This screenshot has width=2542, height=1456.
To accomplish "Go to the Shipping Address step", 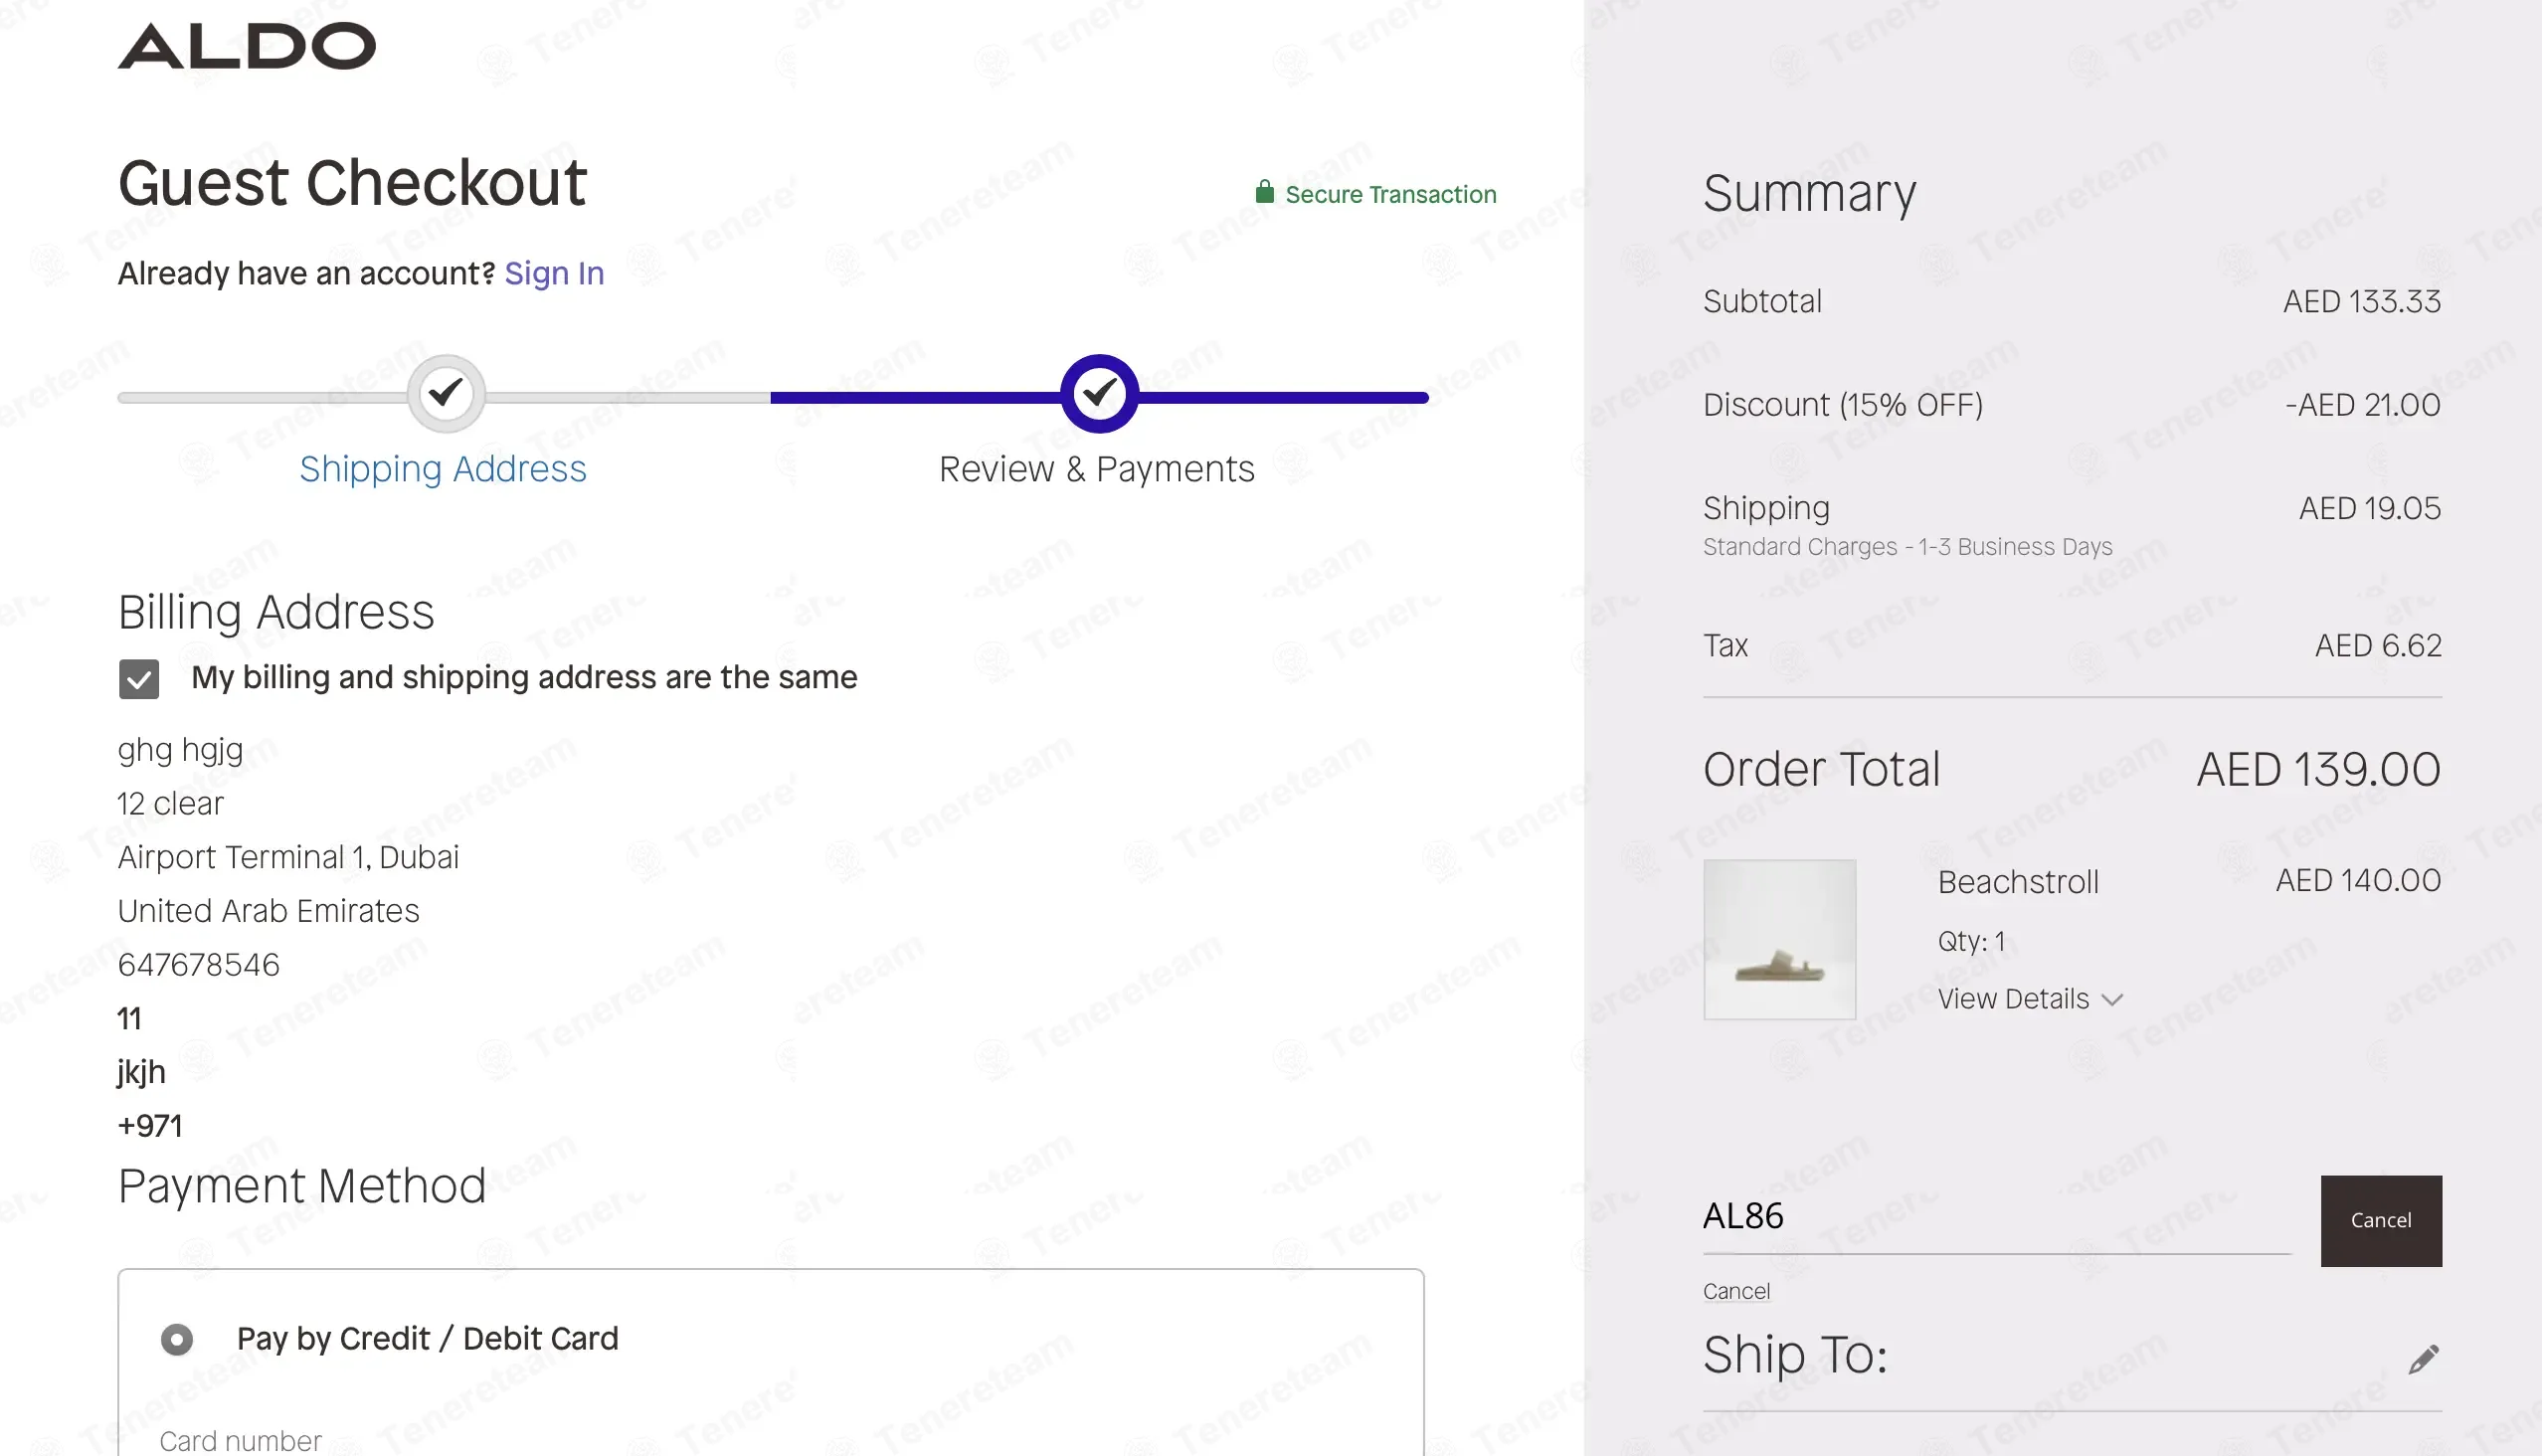I will click(443, 469).
